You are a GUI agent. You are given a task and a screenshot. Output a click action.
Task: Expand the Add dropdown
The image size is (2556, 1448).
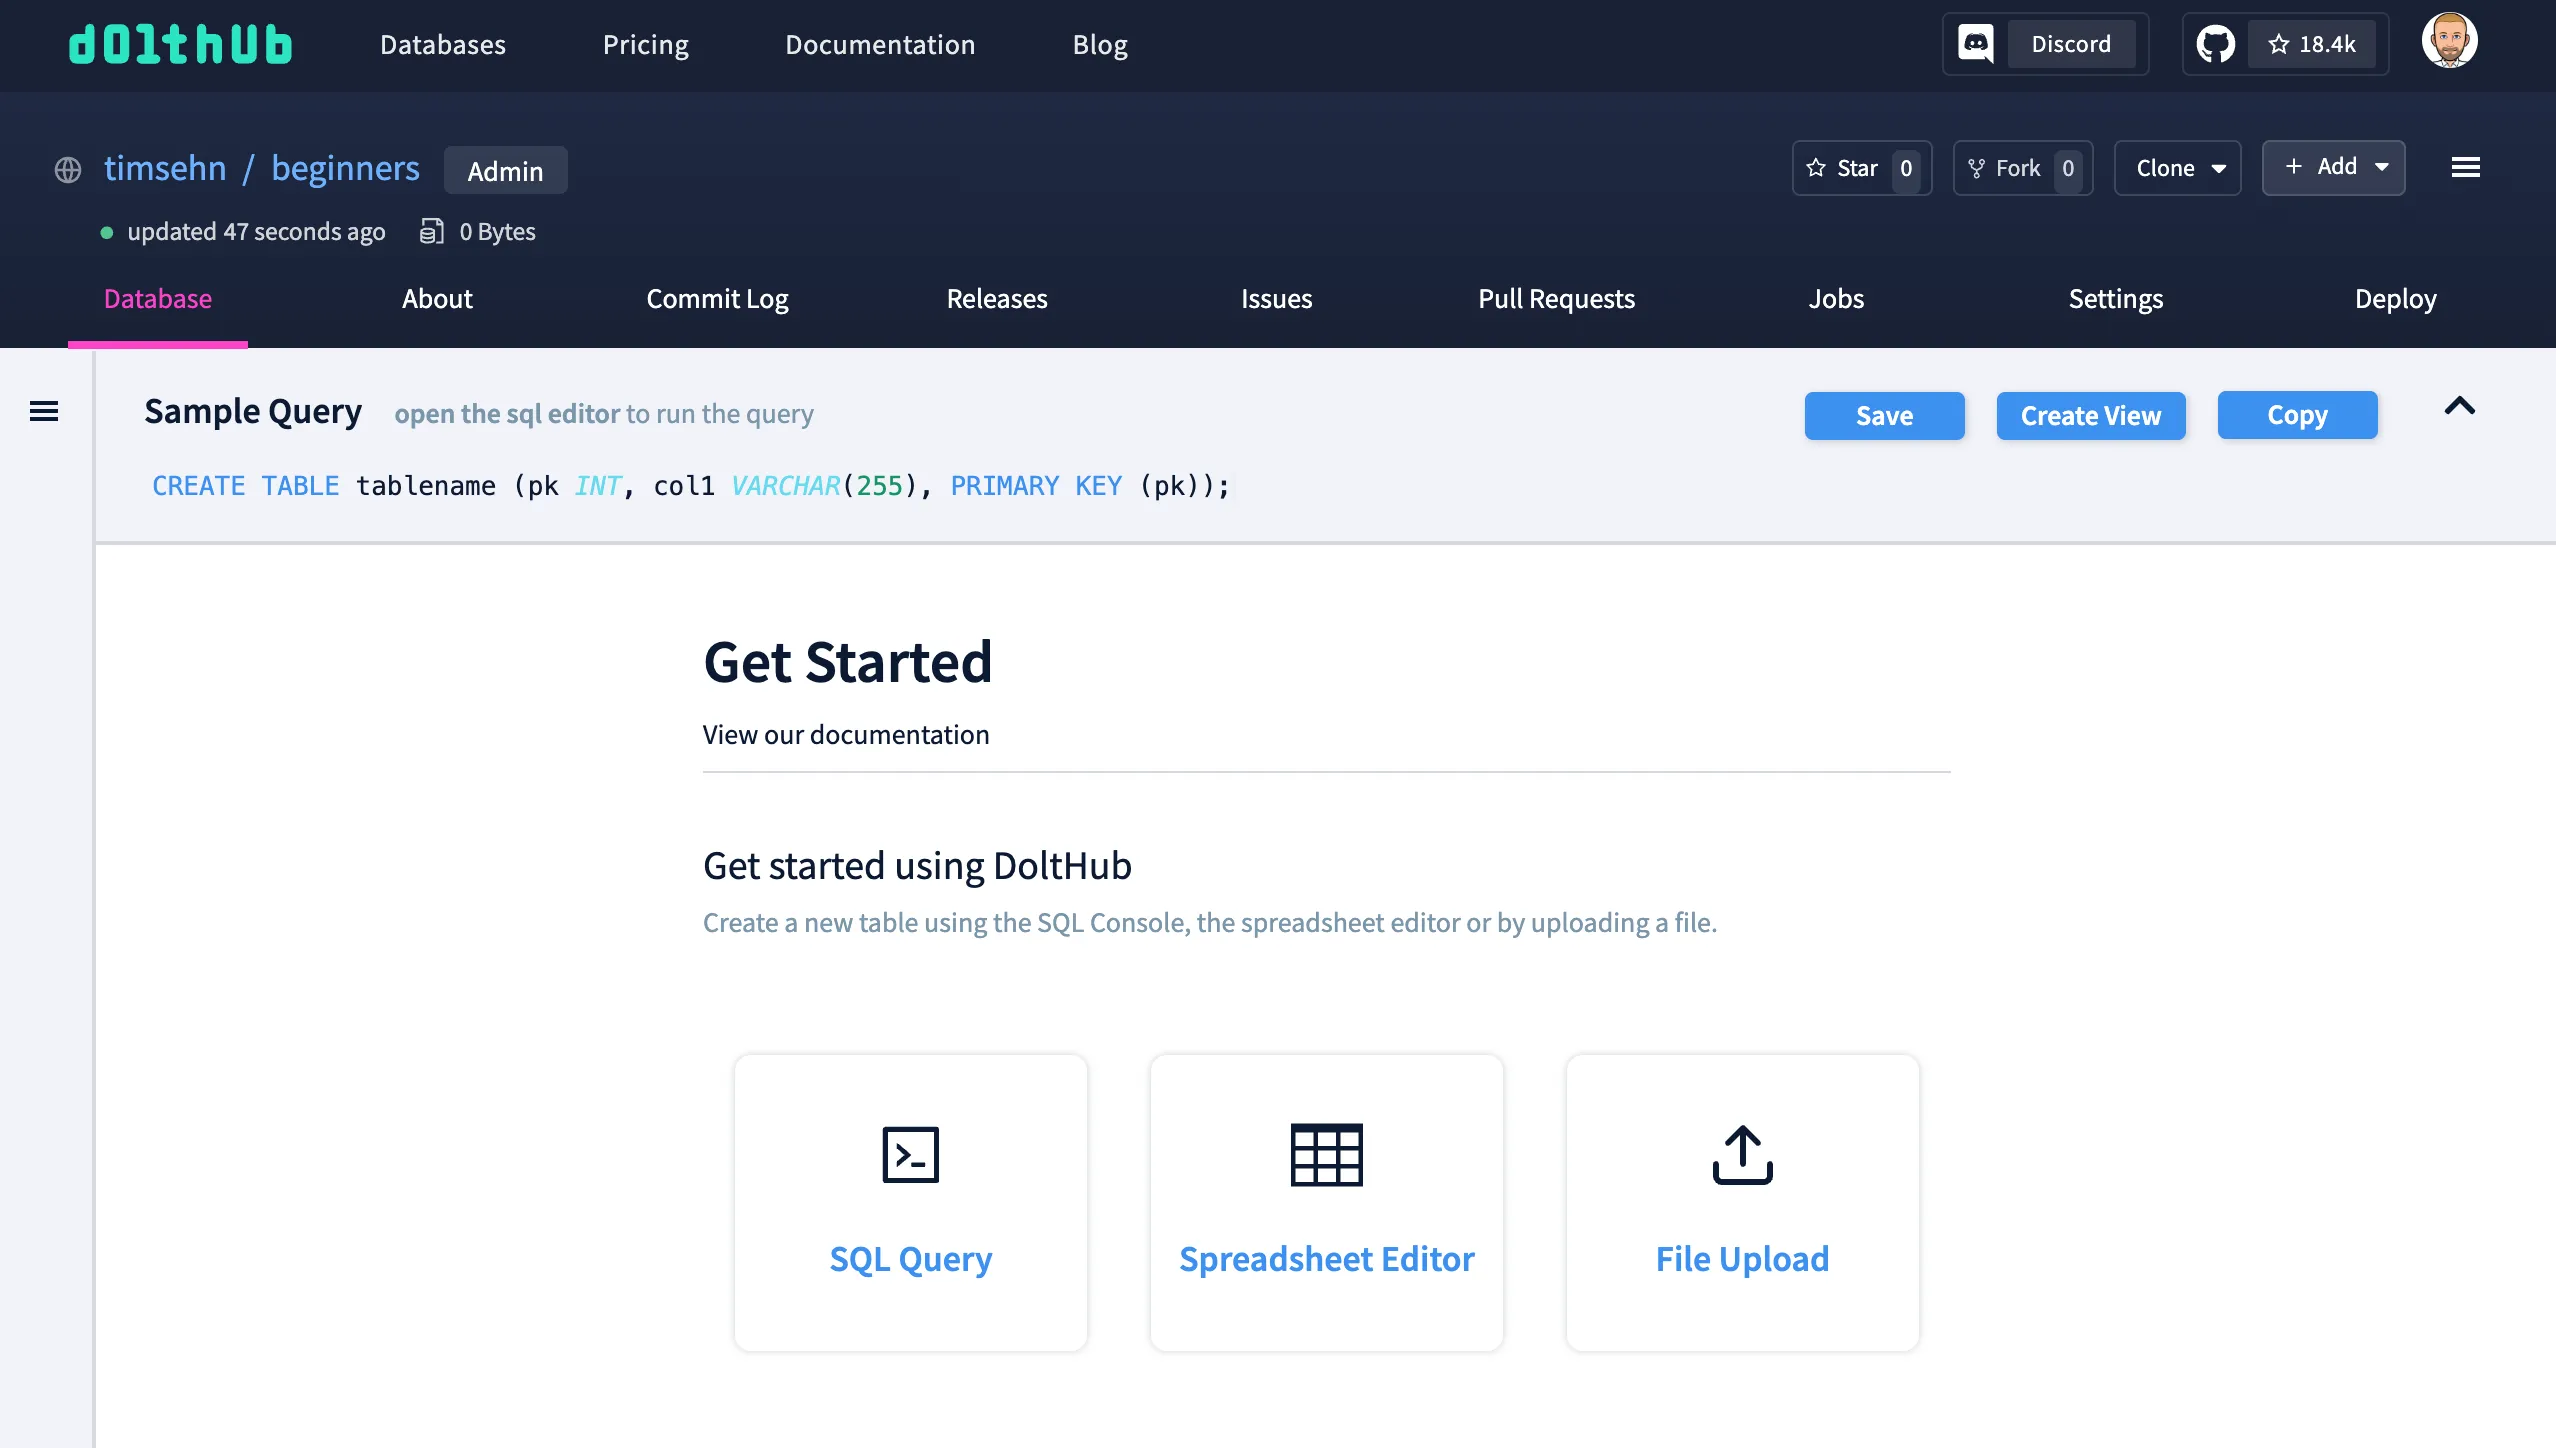tap(2334, 167)
